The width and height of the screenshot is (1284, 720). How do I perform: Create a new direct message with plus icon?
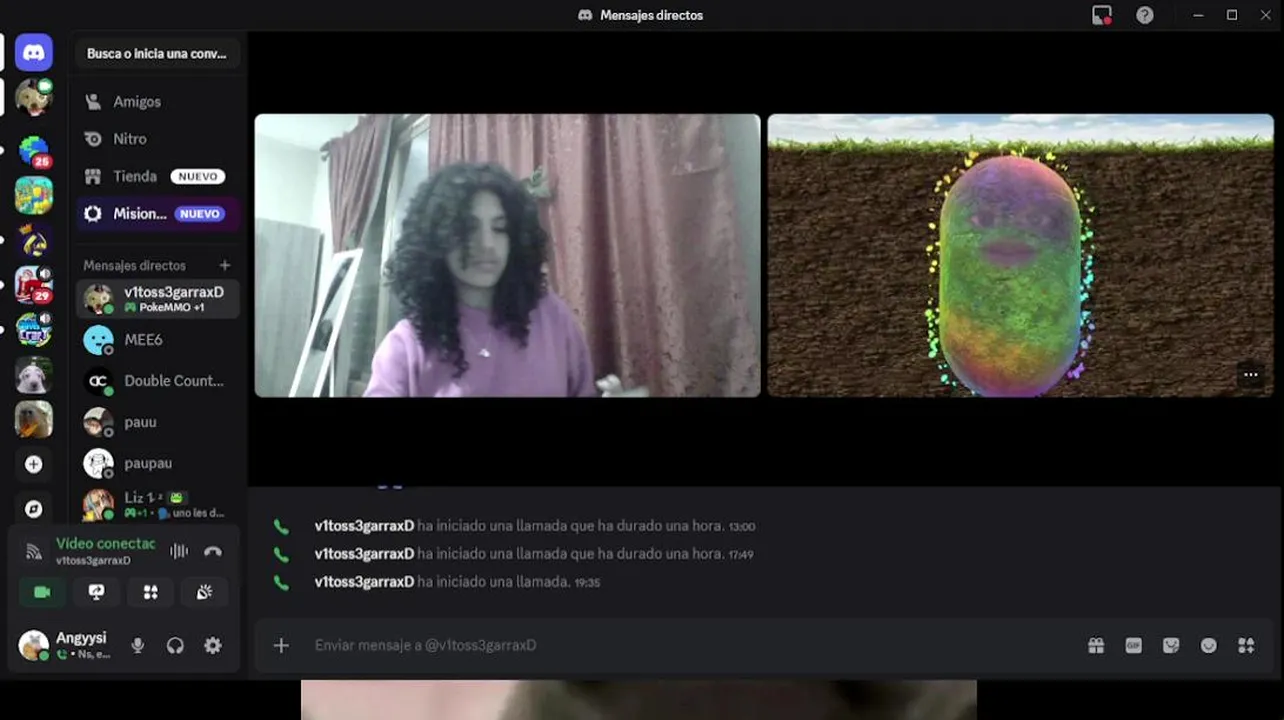[x=225, y=265]
